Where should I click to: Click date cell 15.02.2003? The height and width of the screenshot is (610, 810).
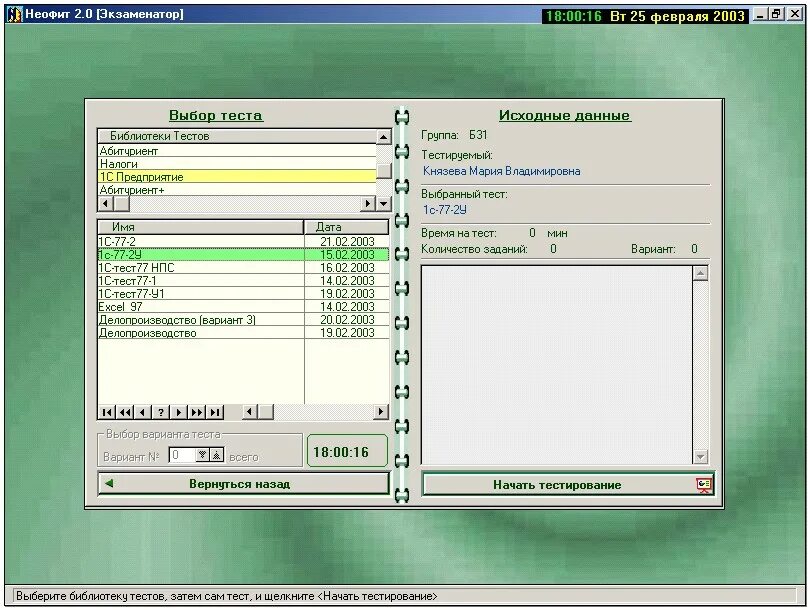point(347,255)
